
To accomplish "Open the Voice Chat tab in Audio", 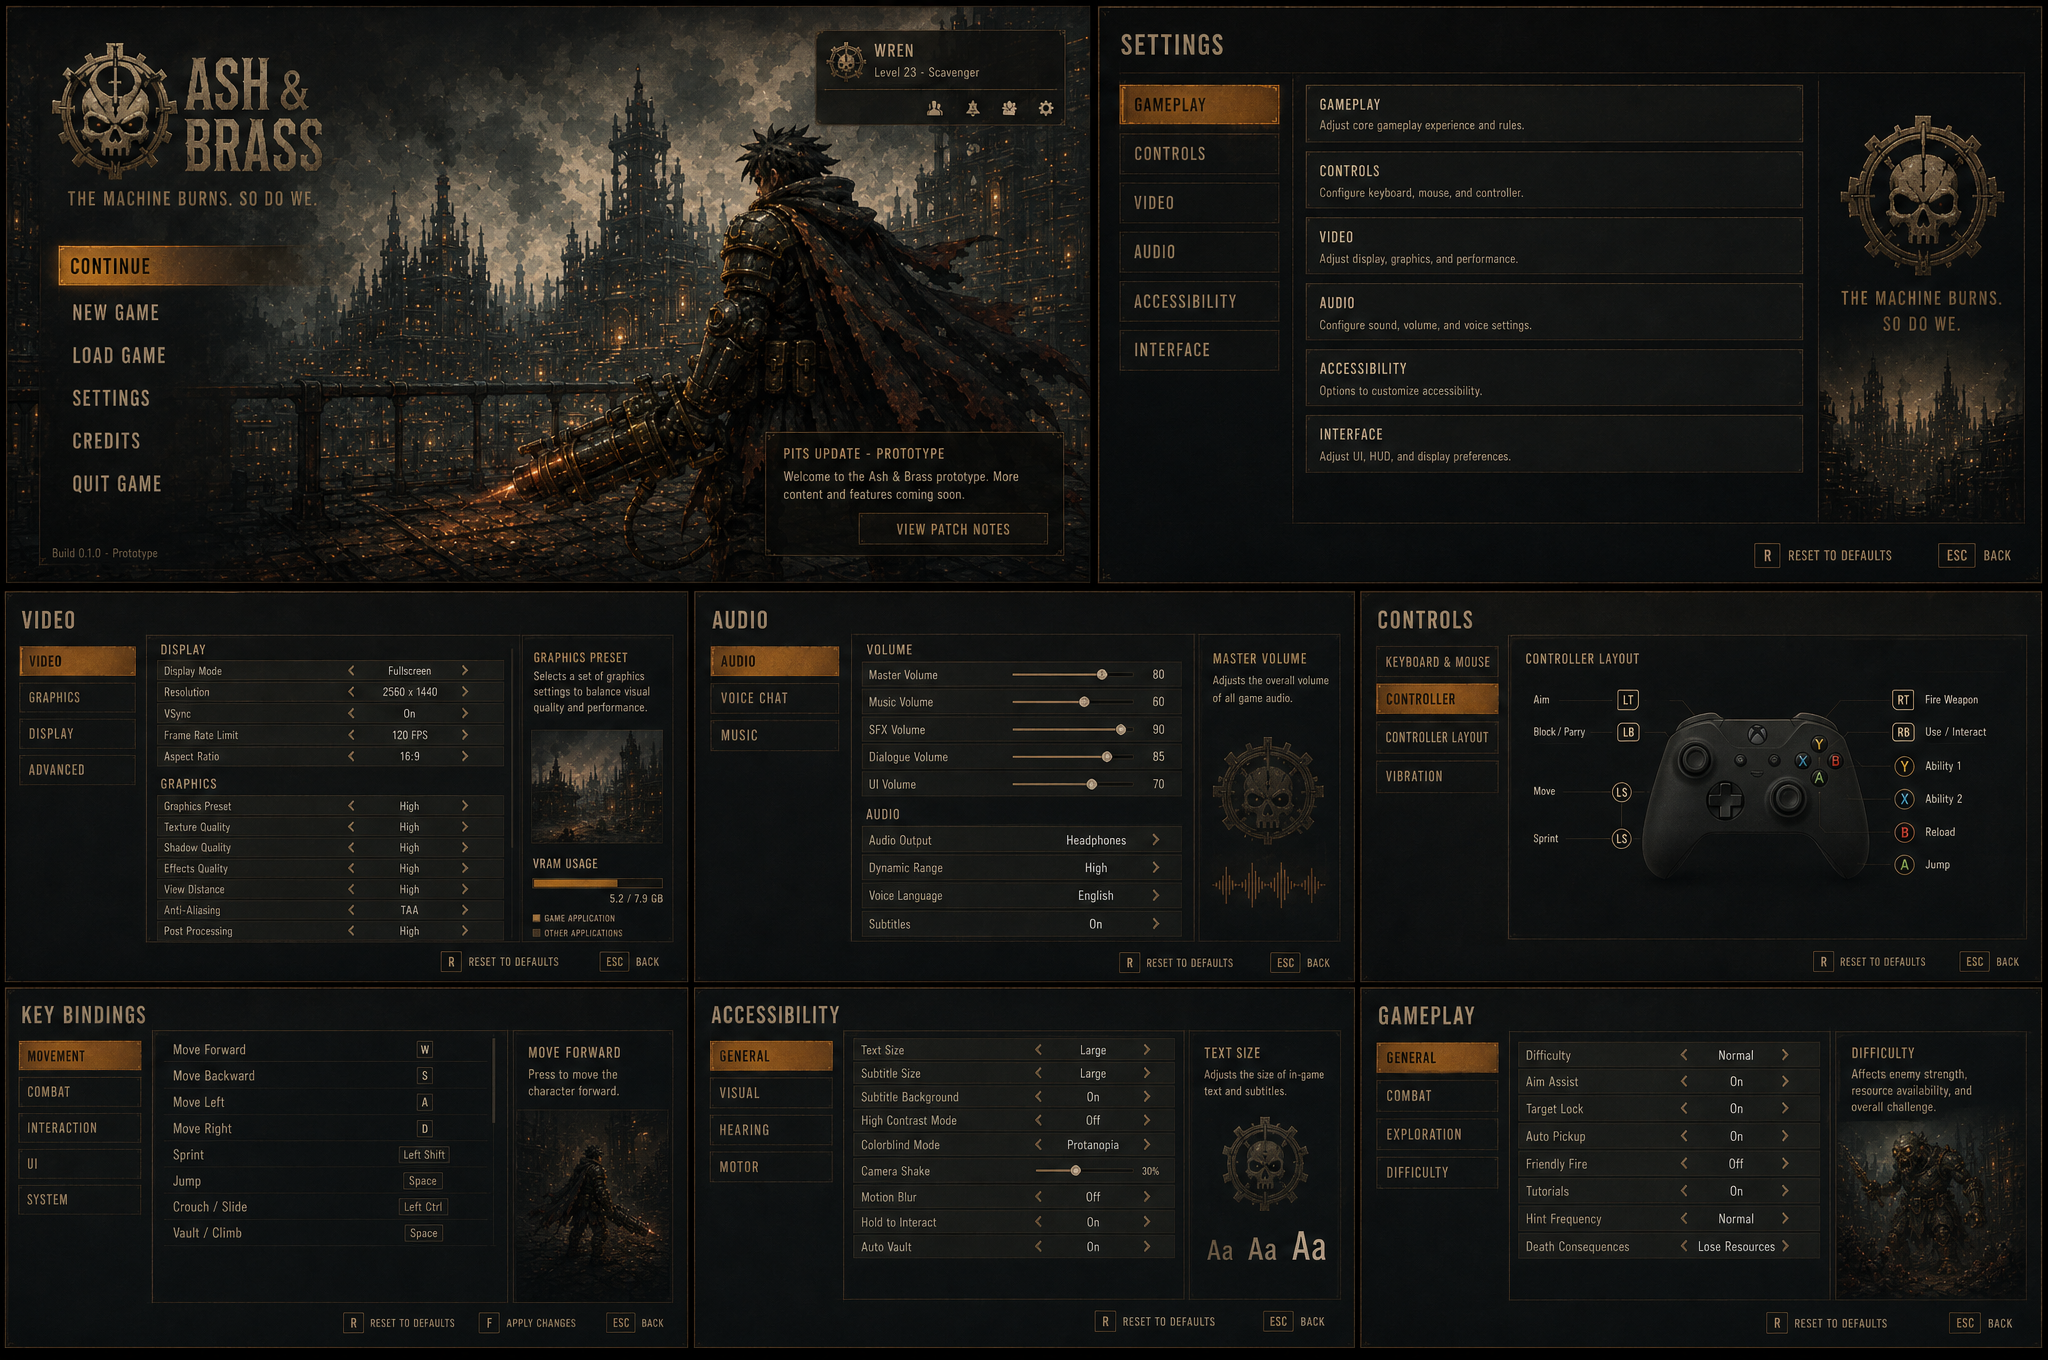I will [774, 698].
